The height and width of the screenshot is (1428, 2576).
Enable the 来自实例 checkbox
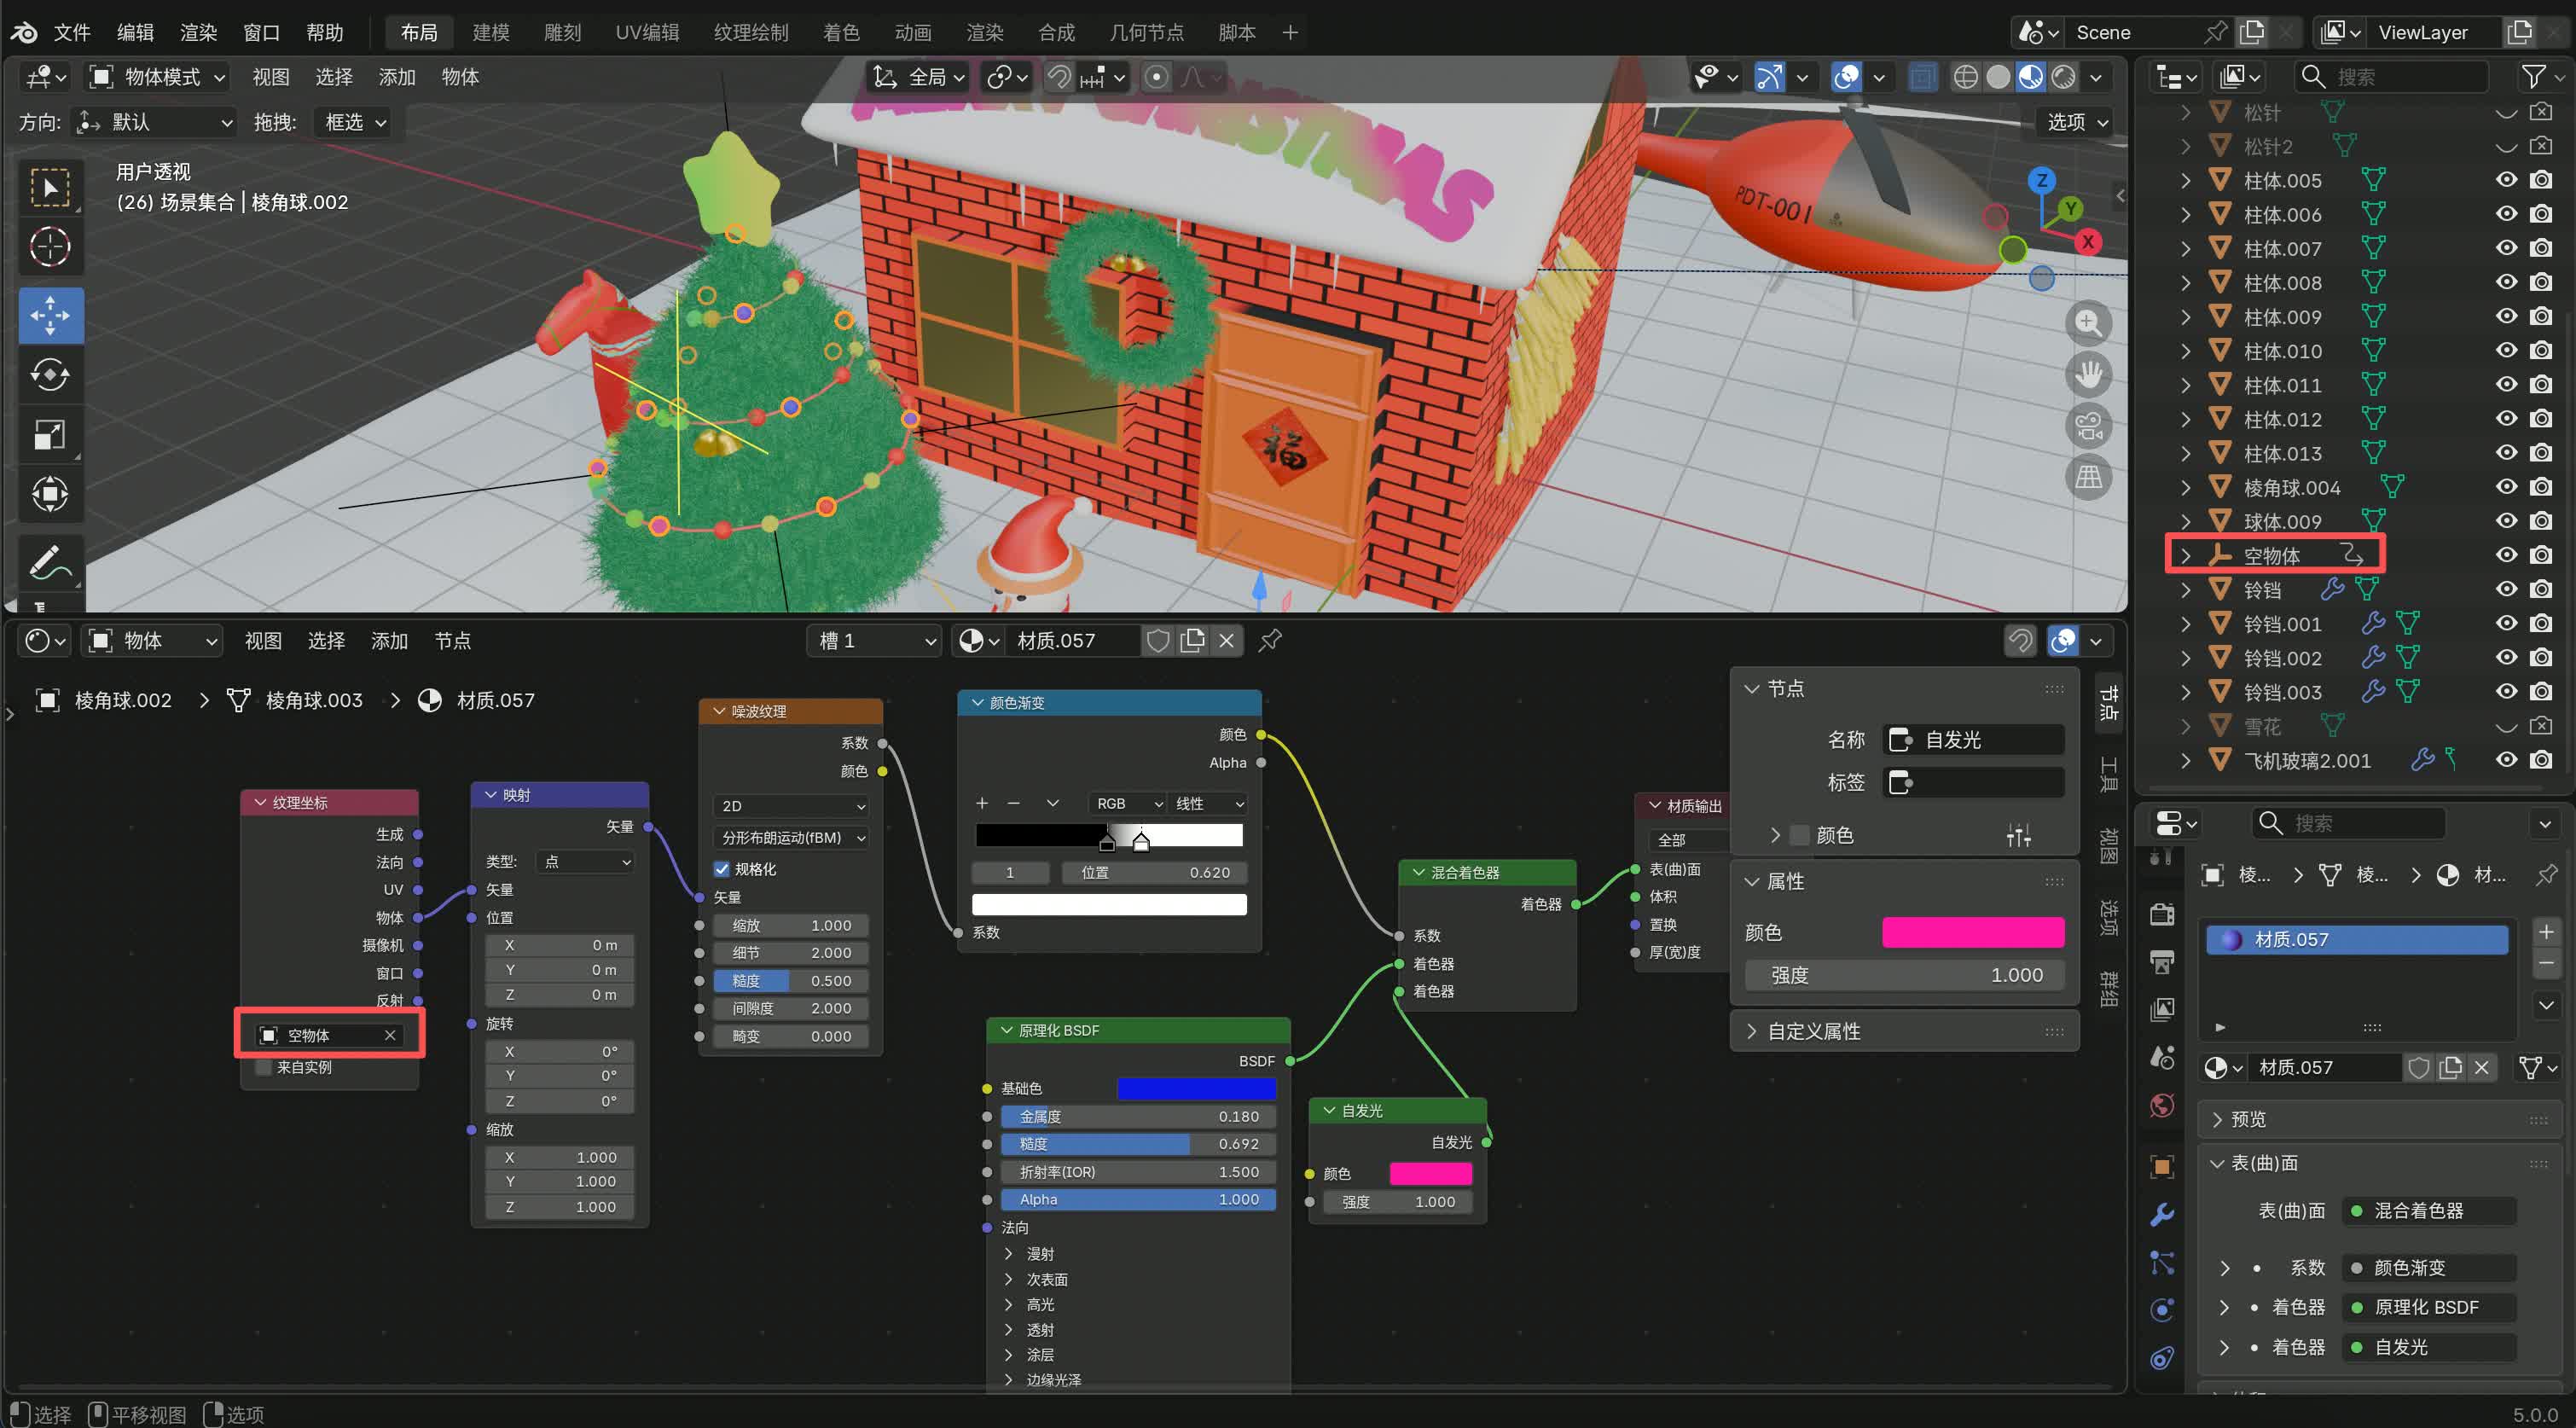[x=264, y=1067]
